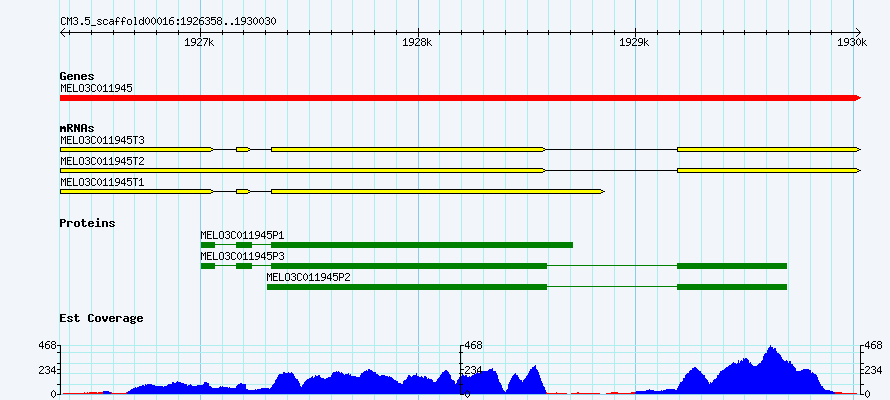Screen dimensions: 890x400
Task: Click the 1929k ruler mark
Action: tap(635, 43)
